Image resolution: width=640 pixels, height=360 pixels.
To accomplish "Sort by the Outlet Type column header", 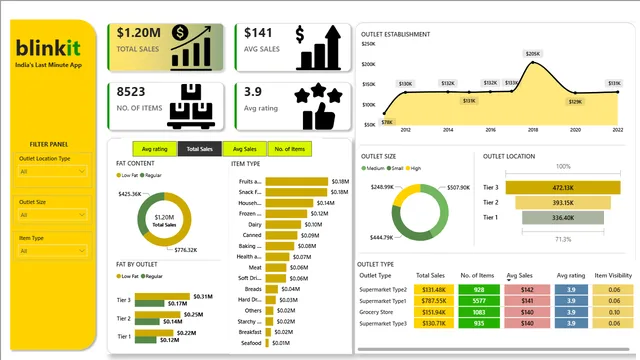I will point(375,276).
